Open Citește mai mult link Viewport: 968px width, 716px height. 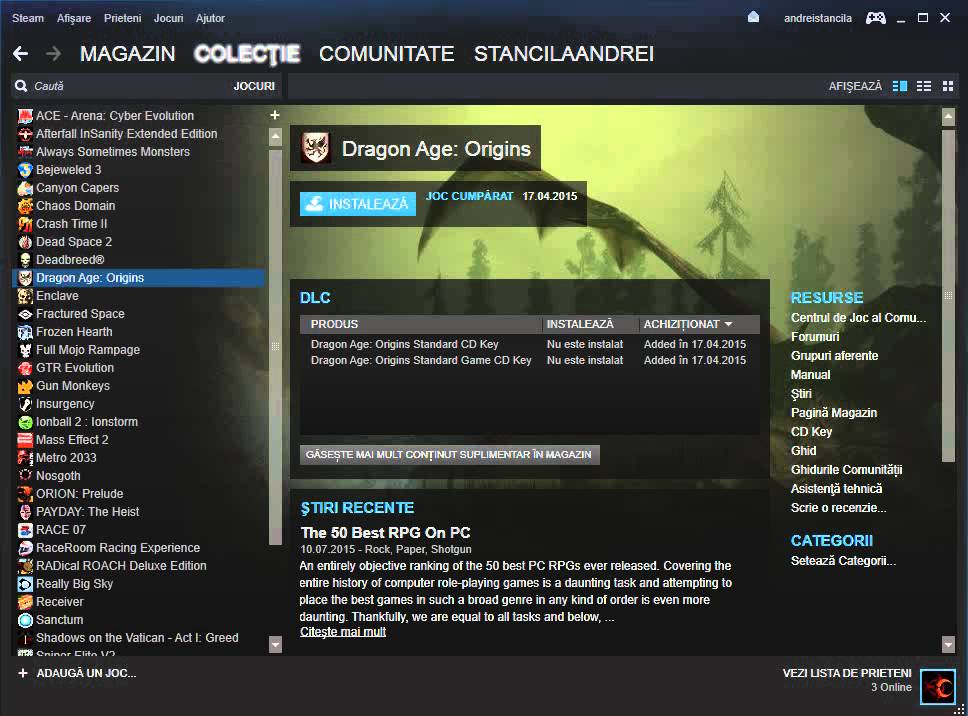(x=343, y=631)
